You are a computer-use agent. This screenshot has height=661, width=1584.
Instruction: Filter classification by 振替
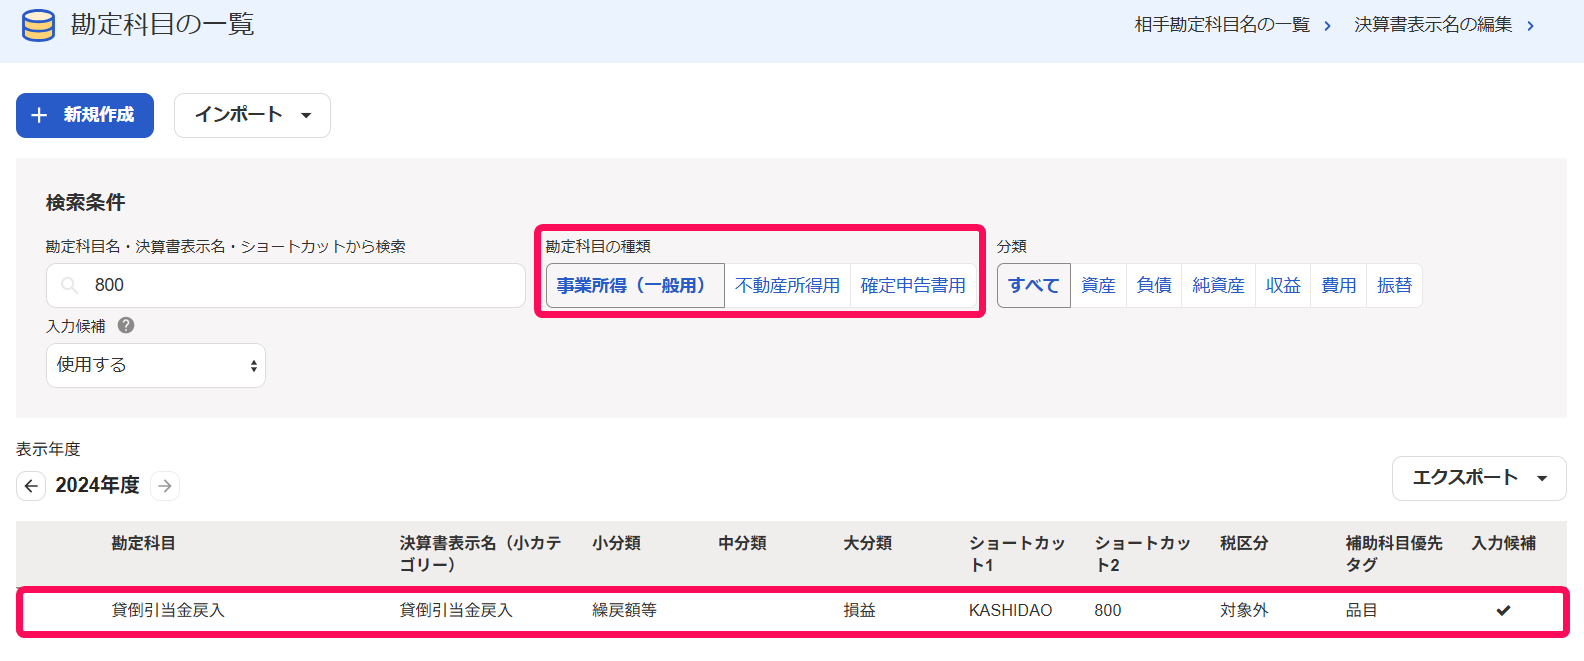pos(1394,286)
